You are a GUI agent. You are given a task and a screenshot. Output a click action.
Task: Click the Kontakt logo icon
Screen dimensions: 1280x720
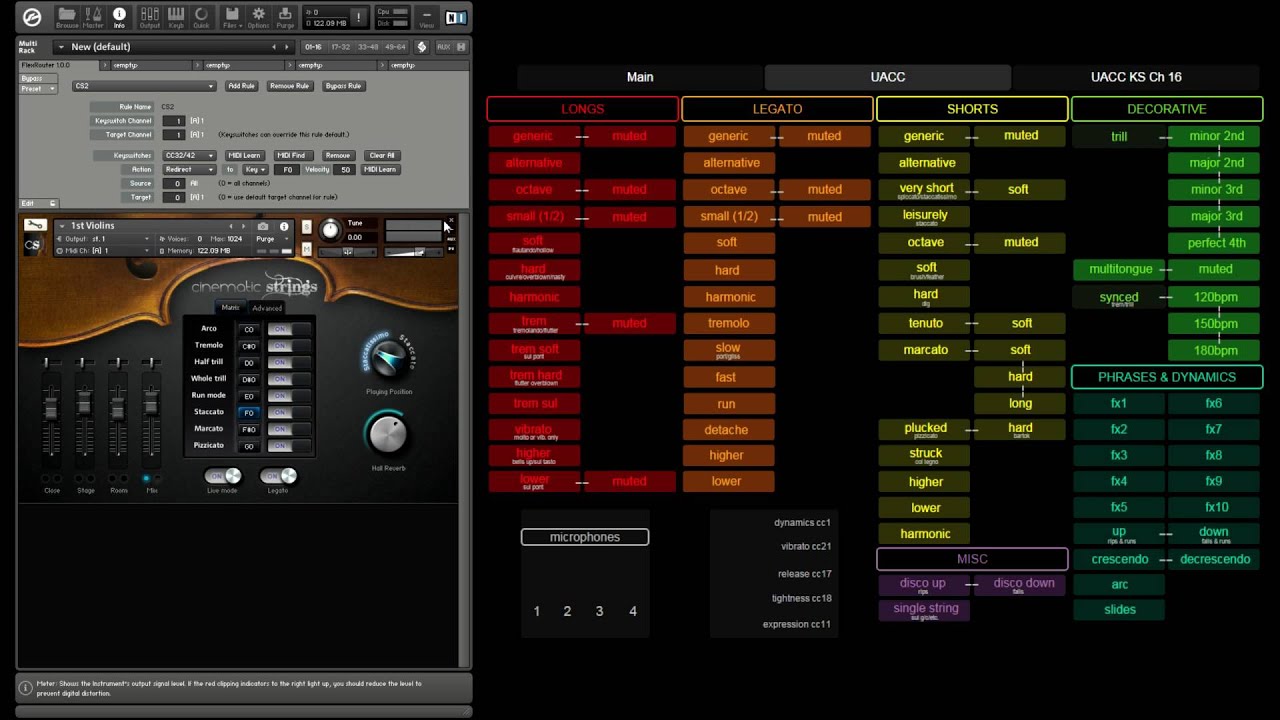click(x=32, y=17)
